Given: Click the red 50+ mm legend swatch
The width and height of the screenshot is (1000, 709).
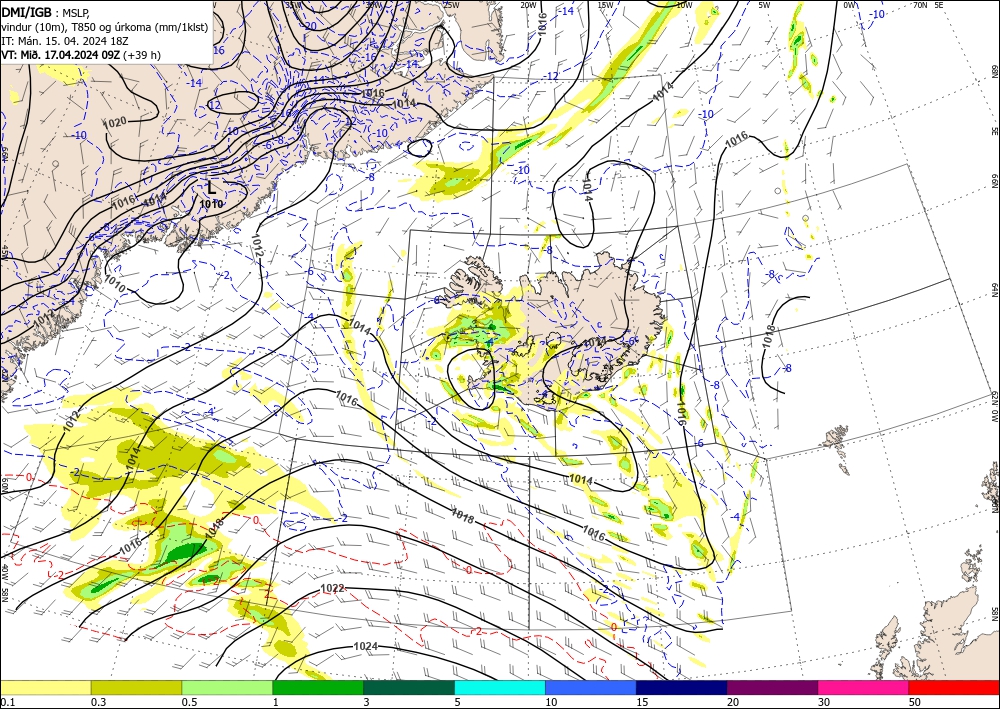Looking at the screenshot, I should coord(954,687).
